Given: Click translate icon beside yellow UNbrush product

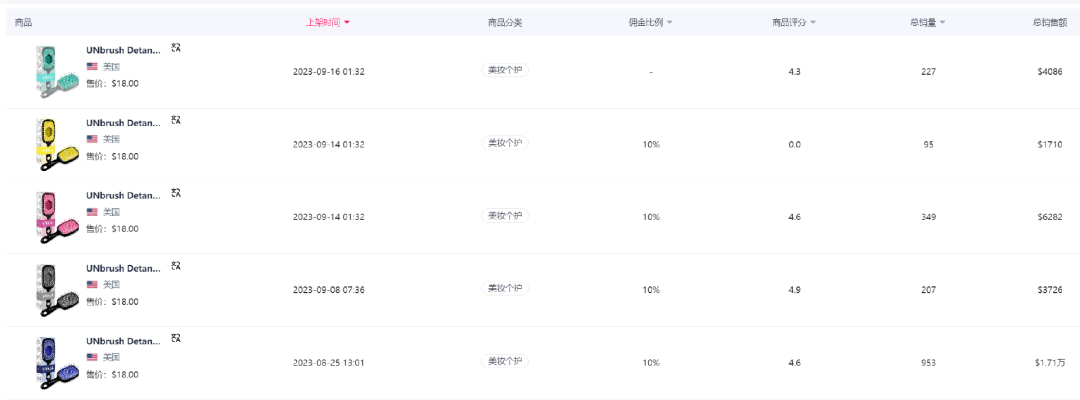Looking at the screenshot, I should pos(176,120).
